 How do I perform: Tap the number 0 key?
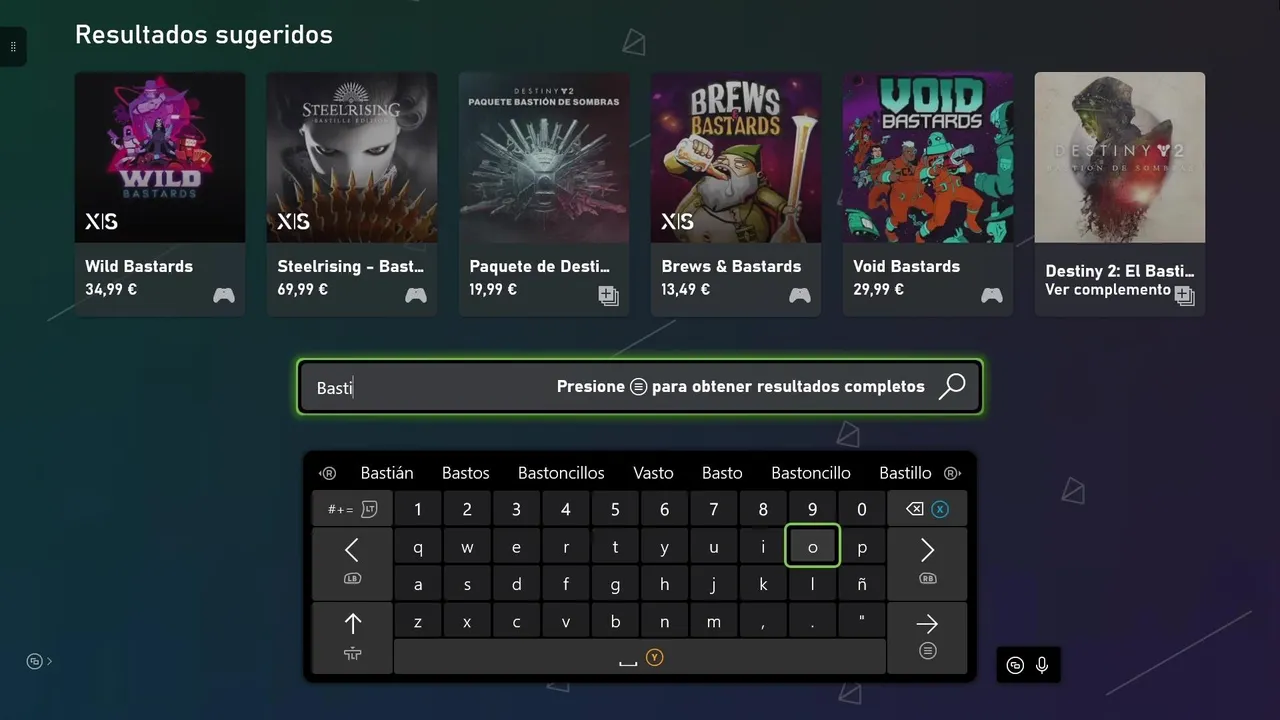861,509
